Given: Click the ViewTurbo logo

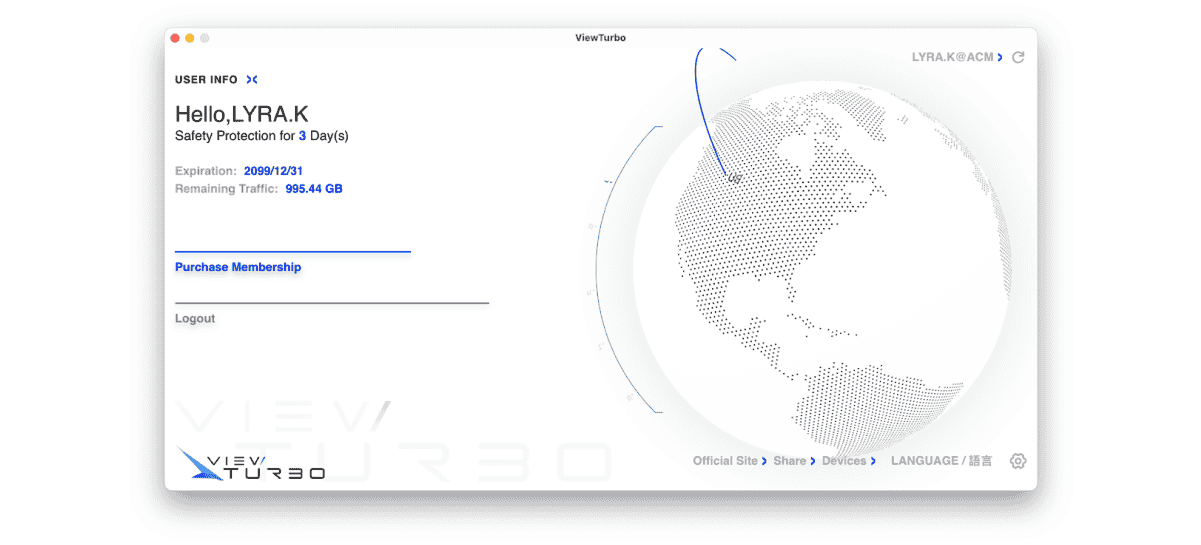Looking at the screenshot, I should pos(251,463).
